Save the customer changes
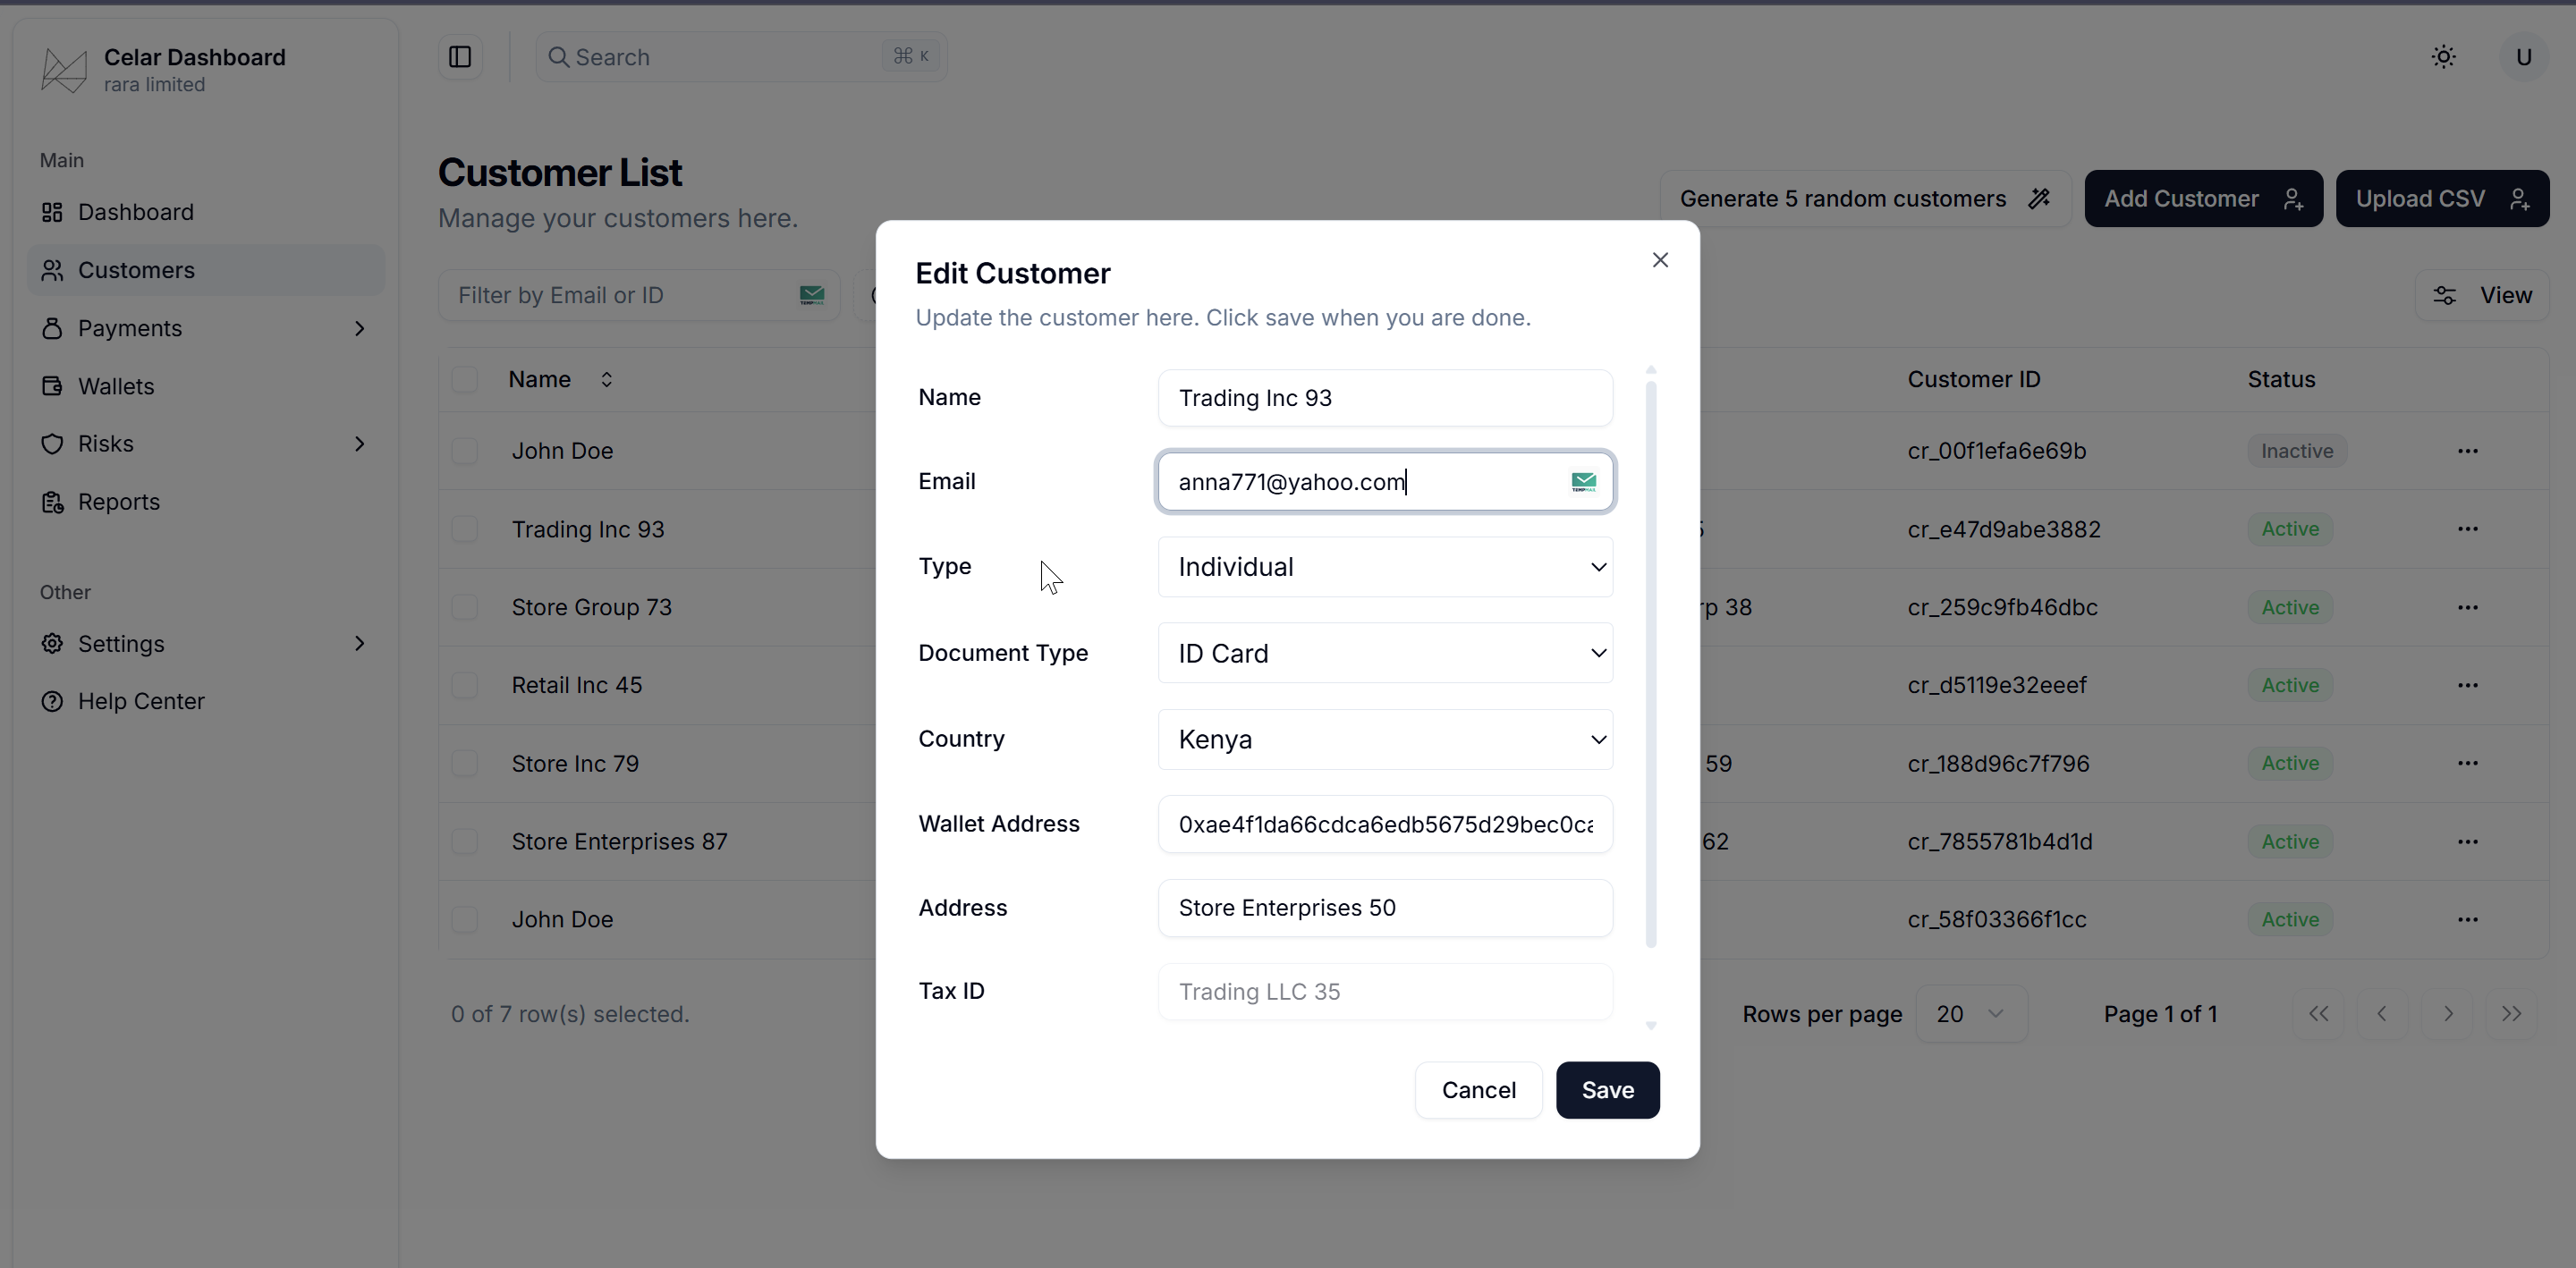 [x=1607, y=1090]
